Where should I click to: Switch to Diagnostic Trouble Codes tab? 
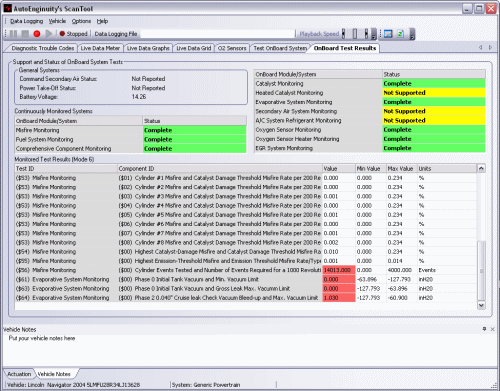[42, 48]
